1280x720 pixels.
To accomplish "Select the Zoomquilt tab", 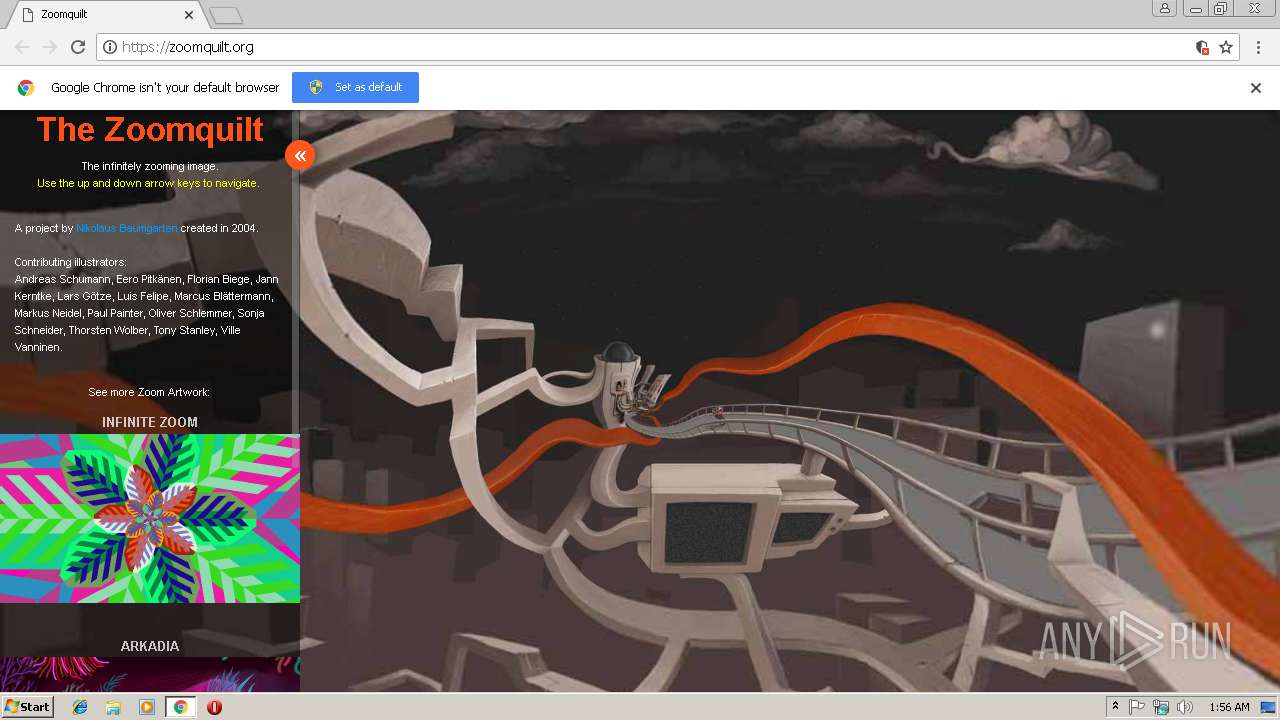I will click(105, 15).
